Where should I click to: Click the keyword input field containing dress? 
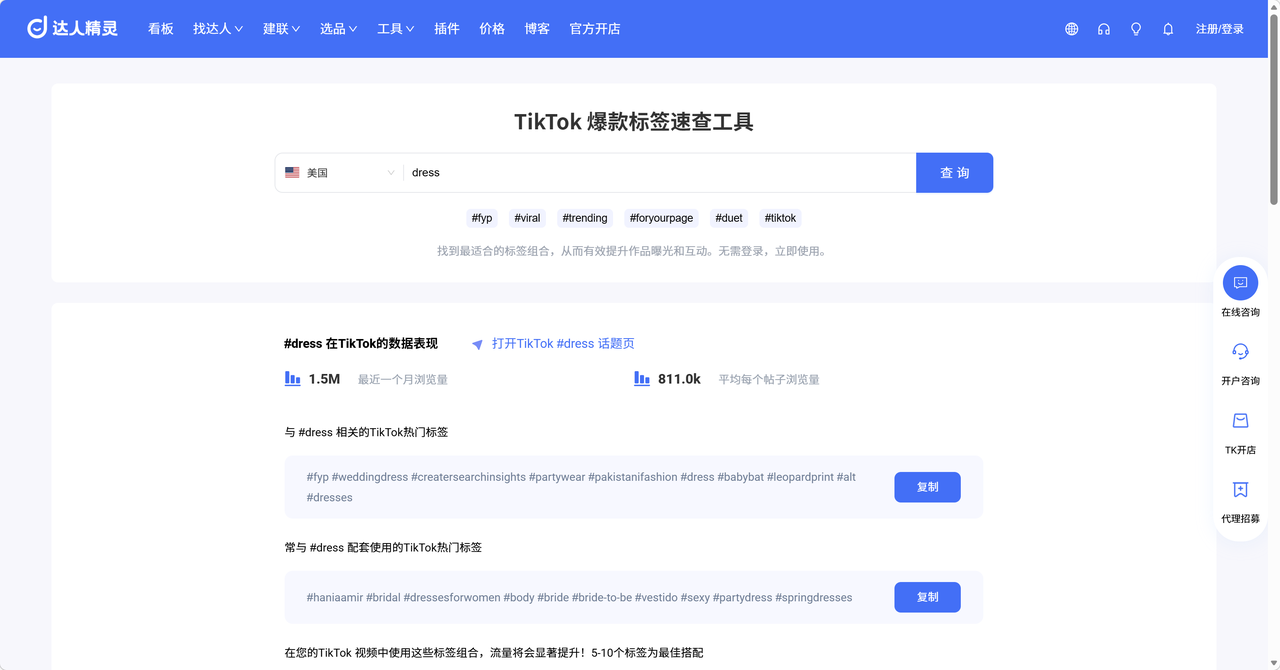660,173
